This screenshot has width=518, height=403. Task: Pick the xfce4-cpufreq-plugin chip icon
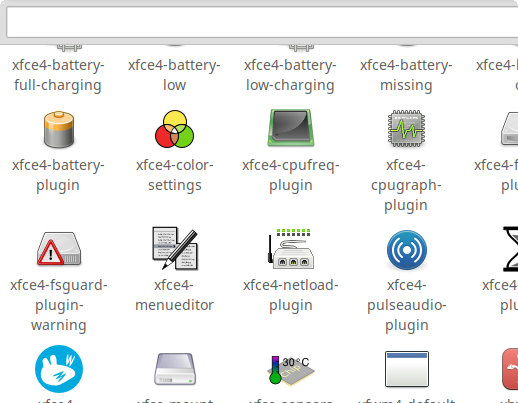[291, 128]
